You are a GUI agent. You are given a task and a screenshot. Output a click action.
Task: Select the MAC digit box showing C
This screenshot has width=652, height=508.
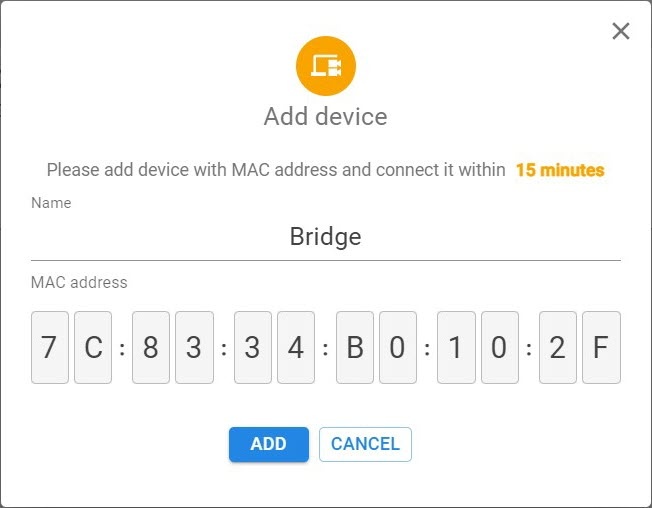[x=92, y=347]
